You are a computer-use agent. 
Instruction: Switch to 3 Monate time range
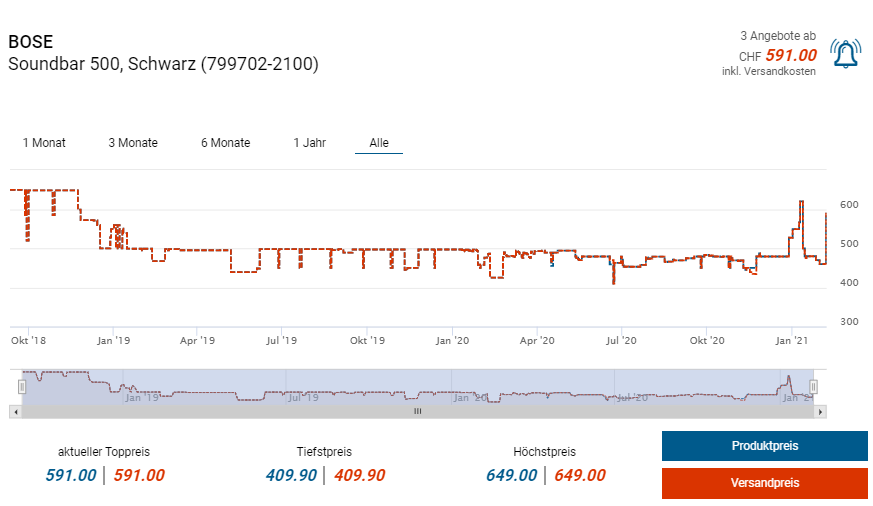pyautogui.click(x=133, y=143)
